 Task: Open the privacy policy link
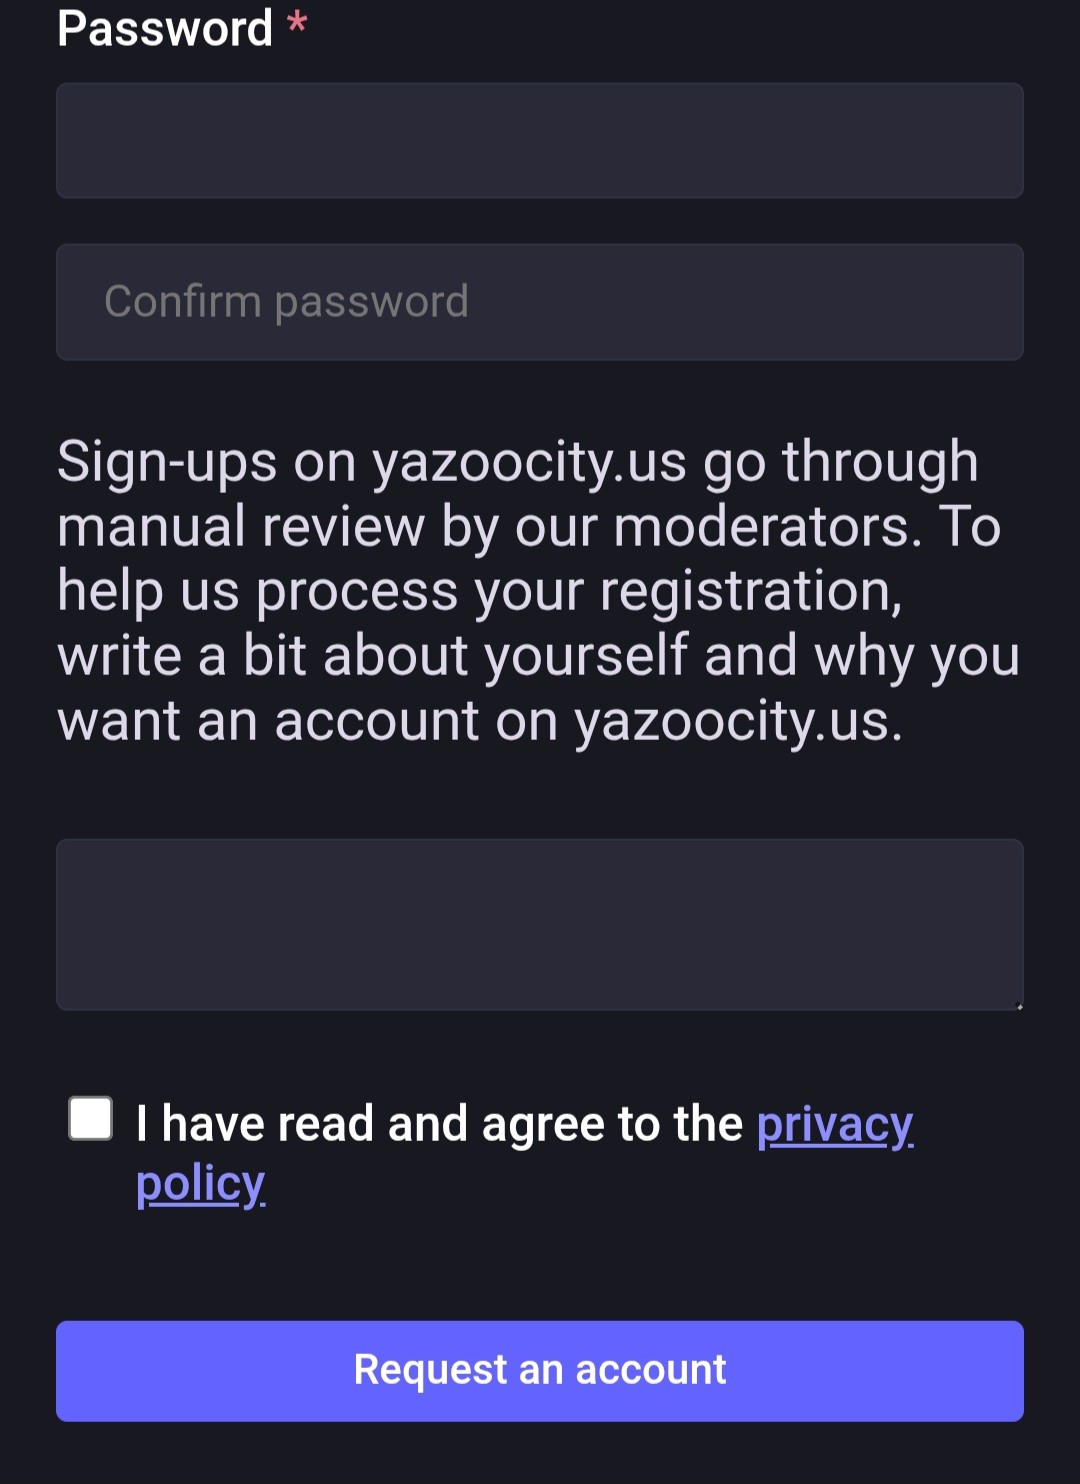pos(834,1124)
